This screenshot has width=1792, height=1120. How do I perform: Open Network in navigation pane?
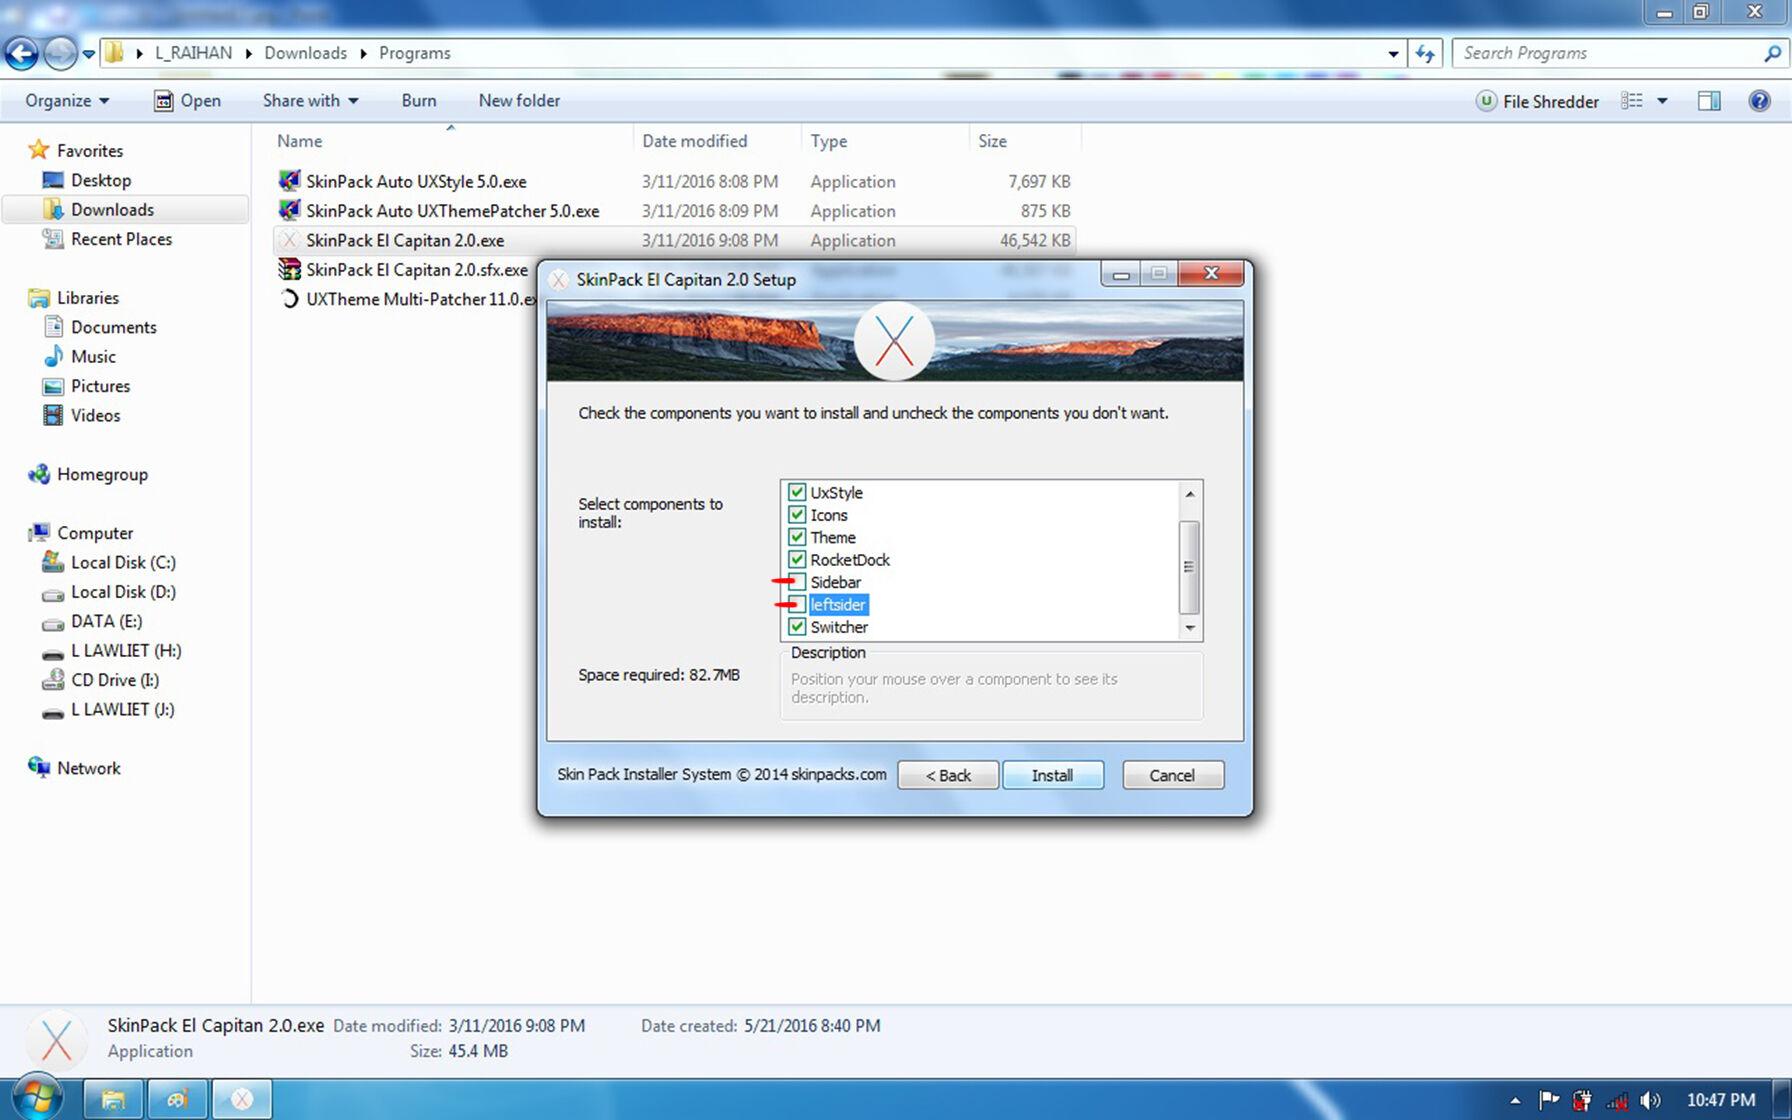88,768
